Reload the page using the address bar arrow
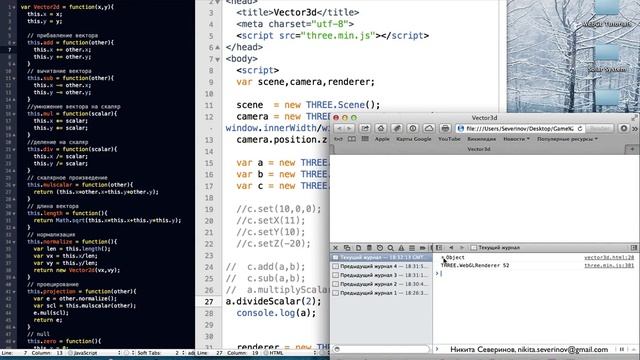 tap(580, 129)
